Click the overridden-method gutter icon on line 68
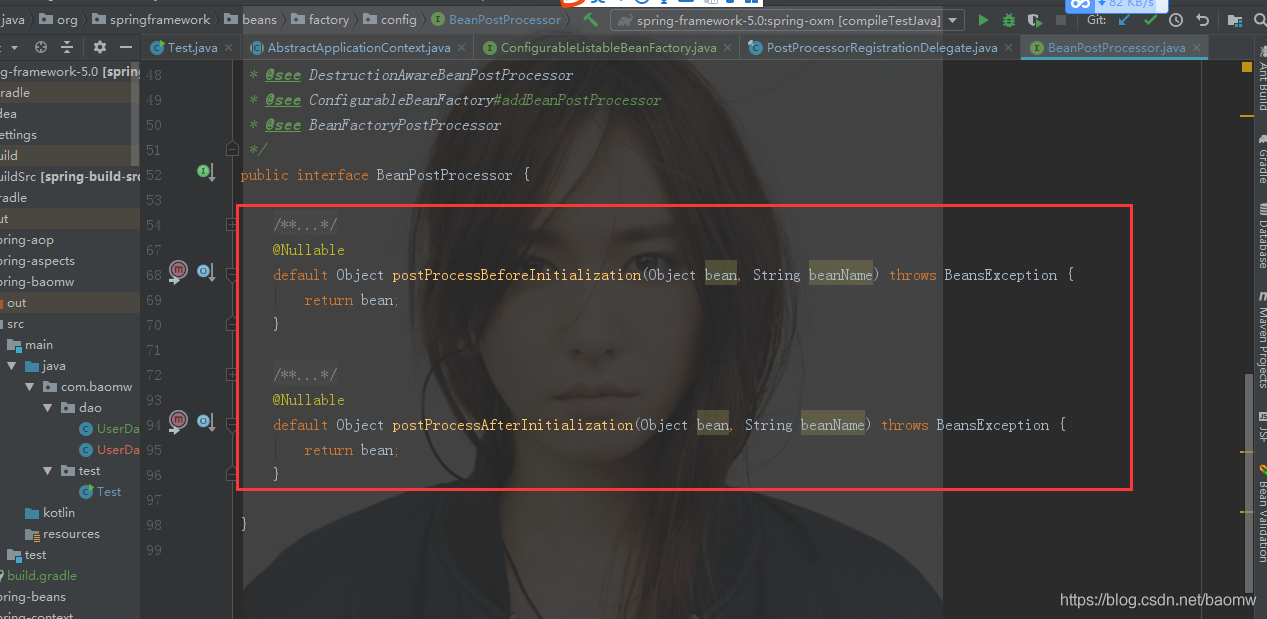 pyautogui.click(x=206, y=272)
